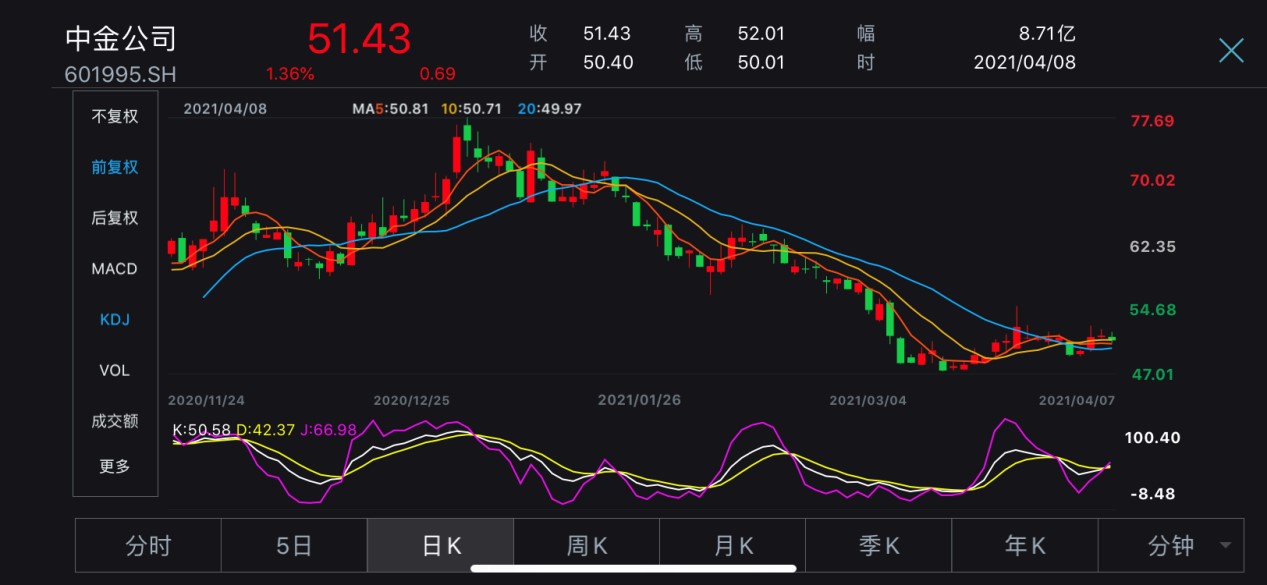Click the 62.35 price axis label
1267x585 pixels.
(1151, 246)
